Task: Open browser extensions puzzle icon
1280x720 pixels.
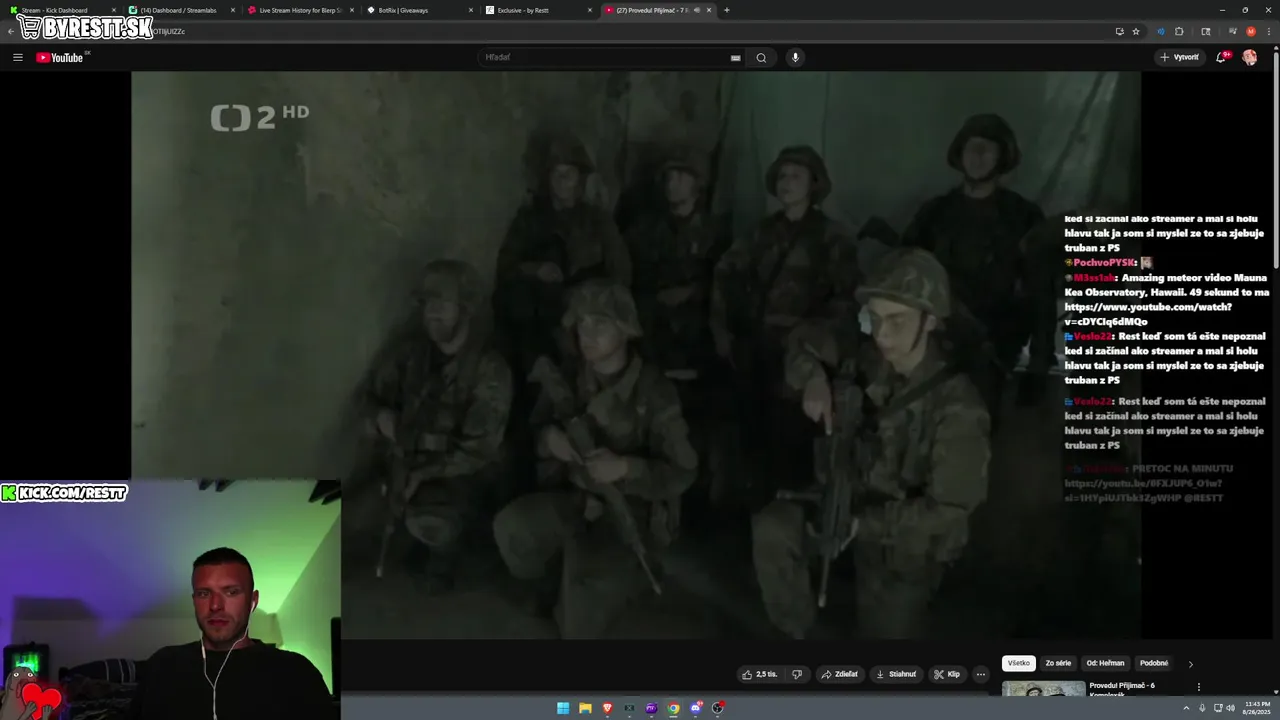Action: pos(1179,31)
